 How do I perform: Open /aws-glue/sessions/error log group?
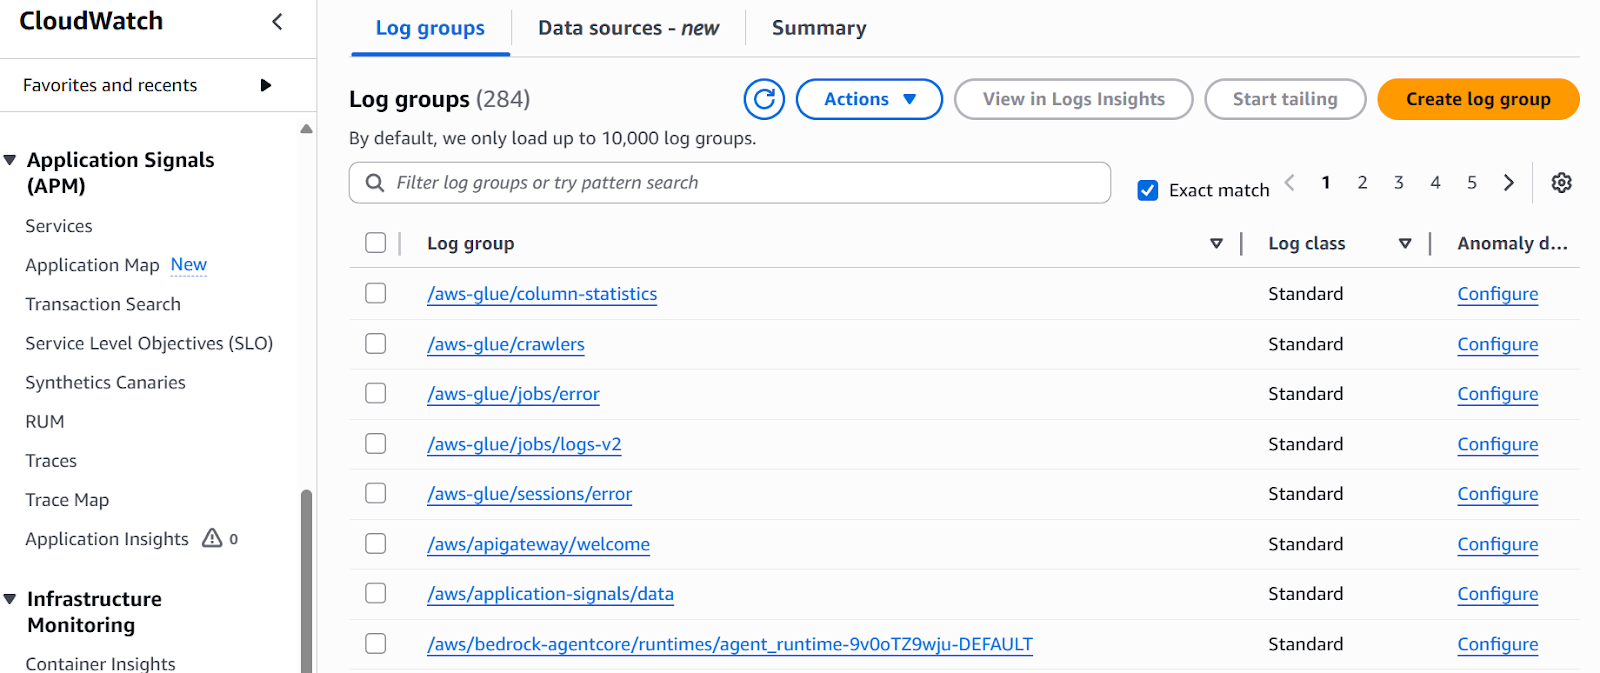coord(529,494)
